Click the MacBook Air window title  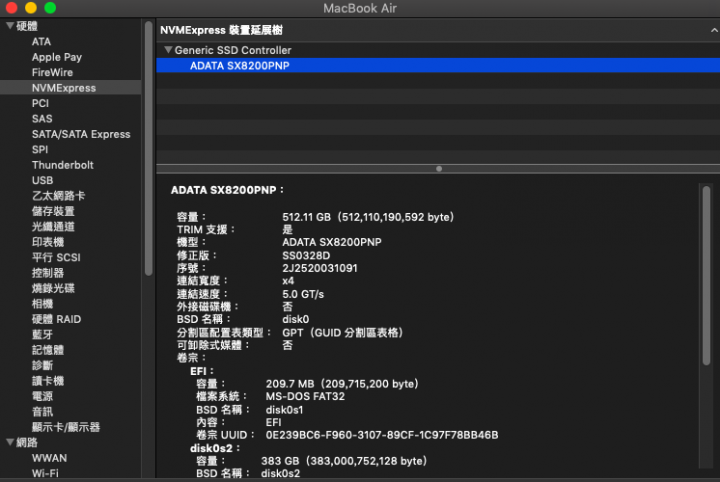click(x=360, y=8)
